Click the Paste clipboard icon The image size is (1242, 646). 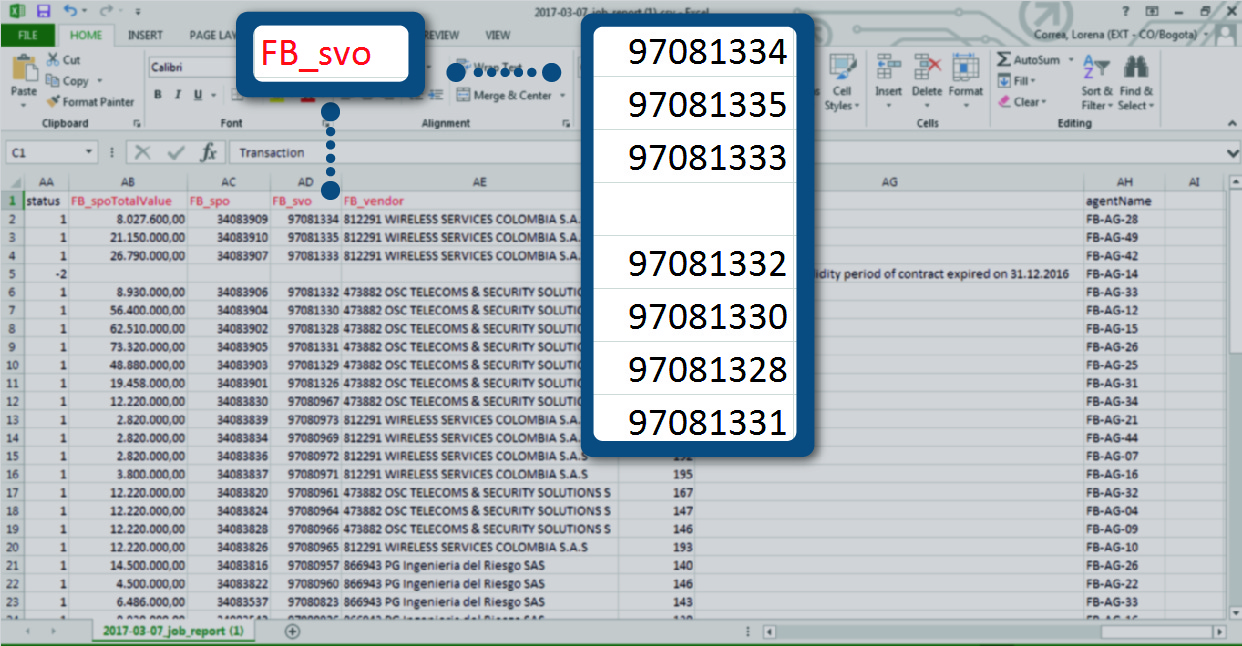tap(24, 72)
